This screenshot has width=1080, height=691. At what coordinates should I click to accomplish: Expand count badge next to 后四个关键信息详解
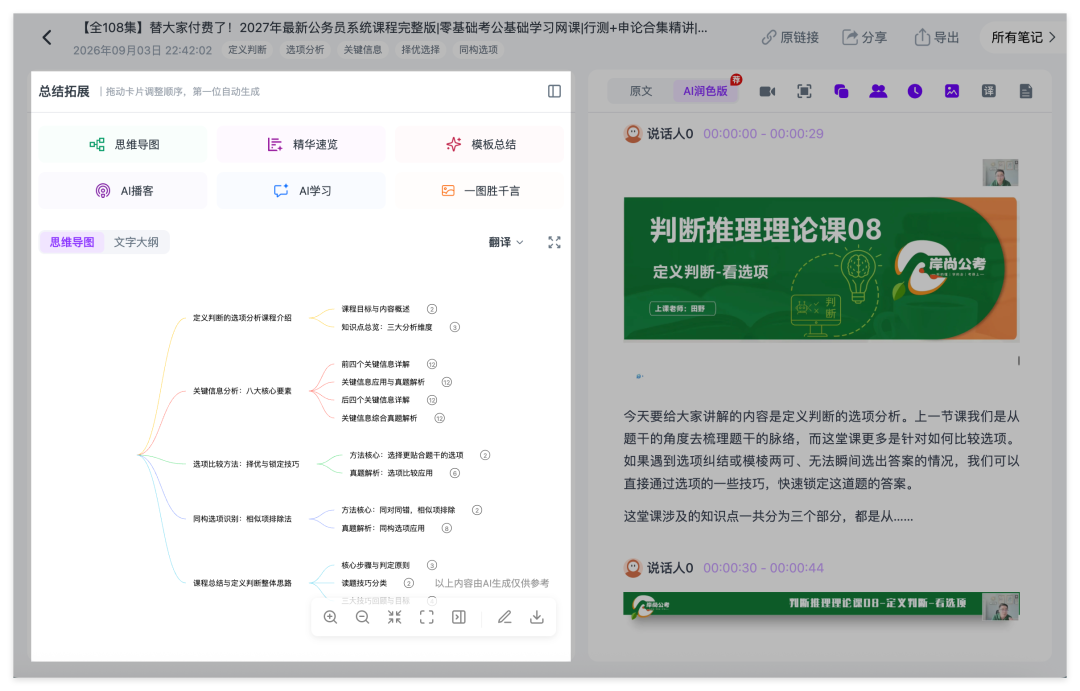[432, 400]
